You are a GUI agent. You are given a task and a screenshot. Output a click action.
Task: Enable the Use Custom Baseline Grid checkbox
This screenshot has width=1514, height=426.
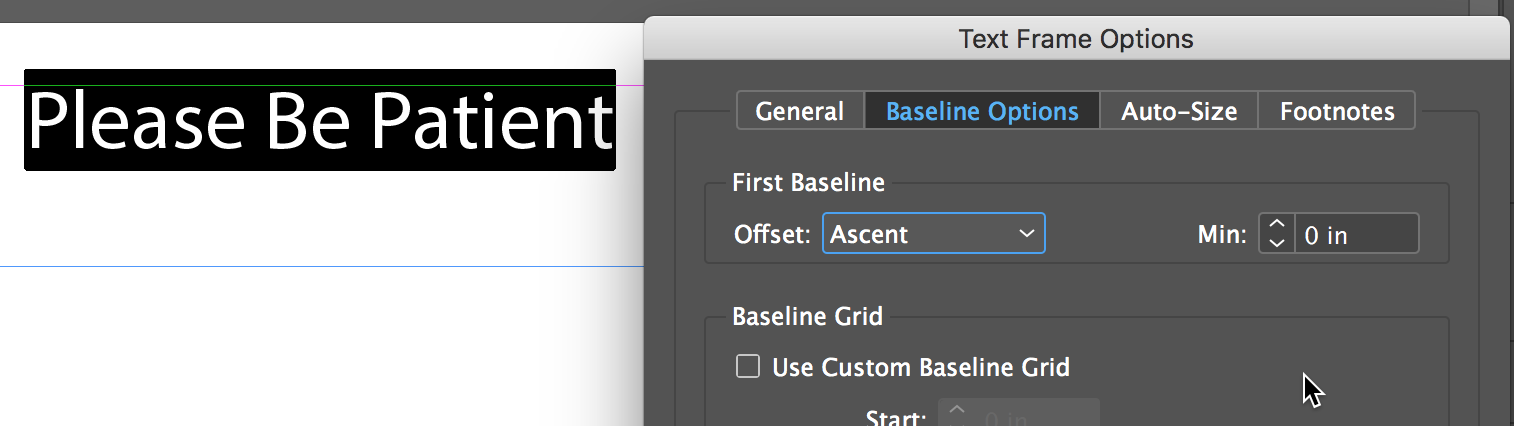[x=748, y=367]
